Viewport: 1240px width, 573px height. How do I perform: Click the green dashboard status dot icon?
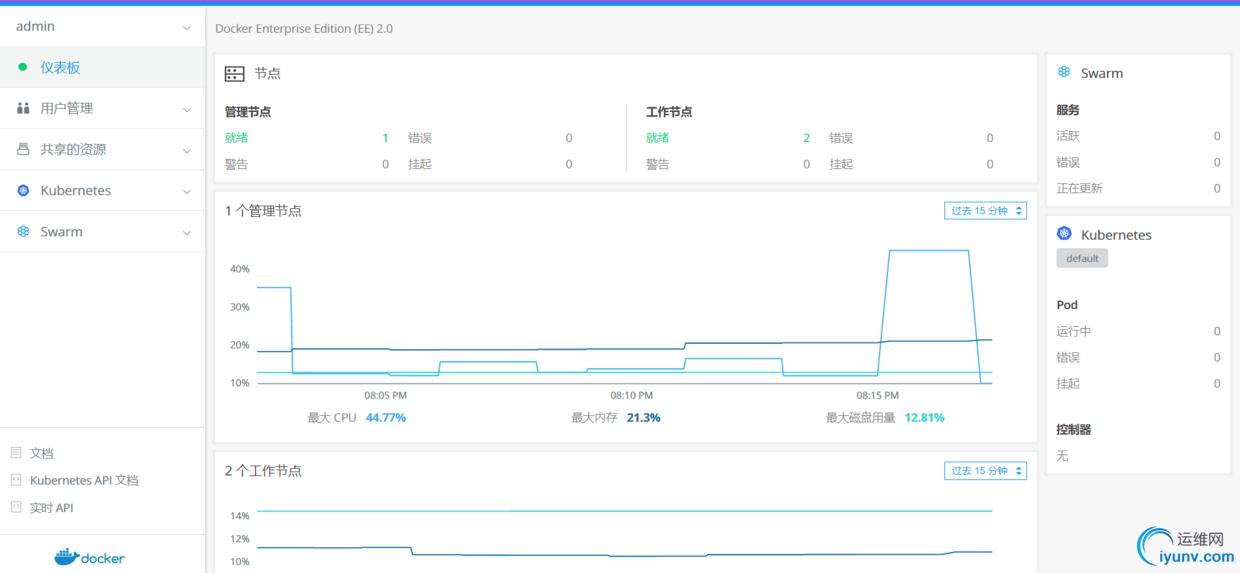[x=22, y=67]
